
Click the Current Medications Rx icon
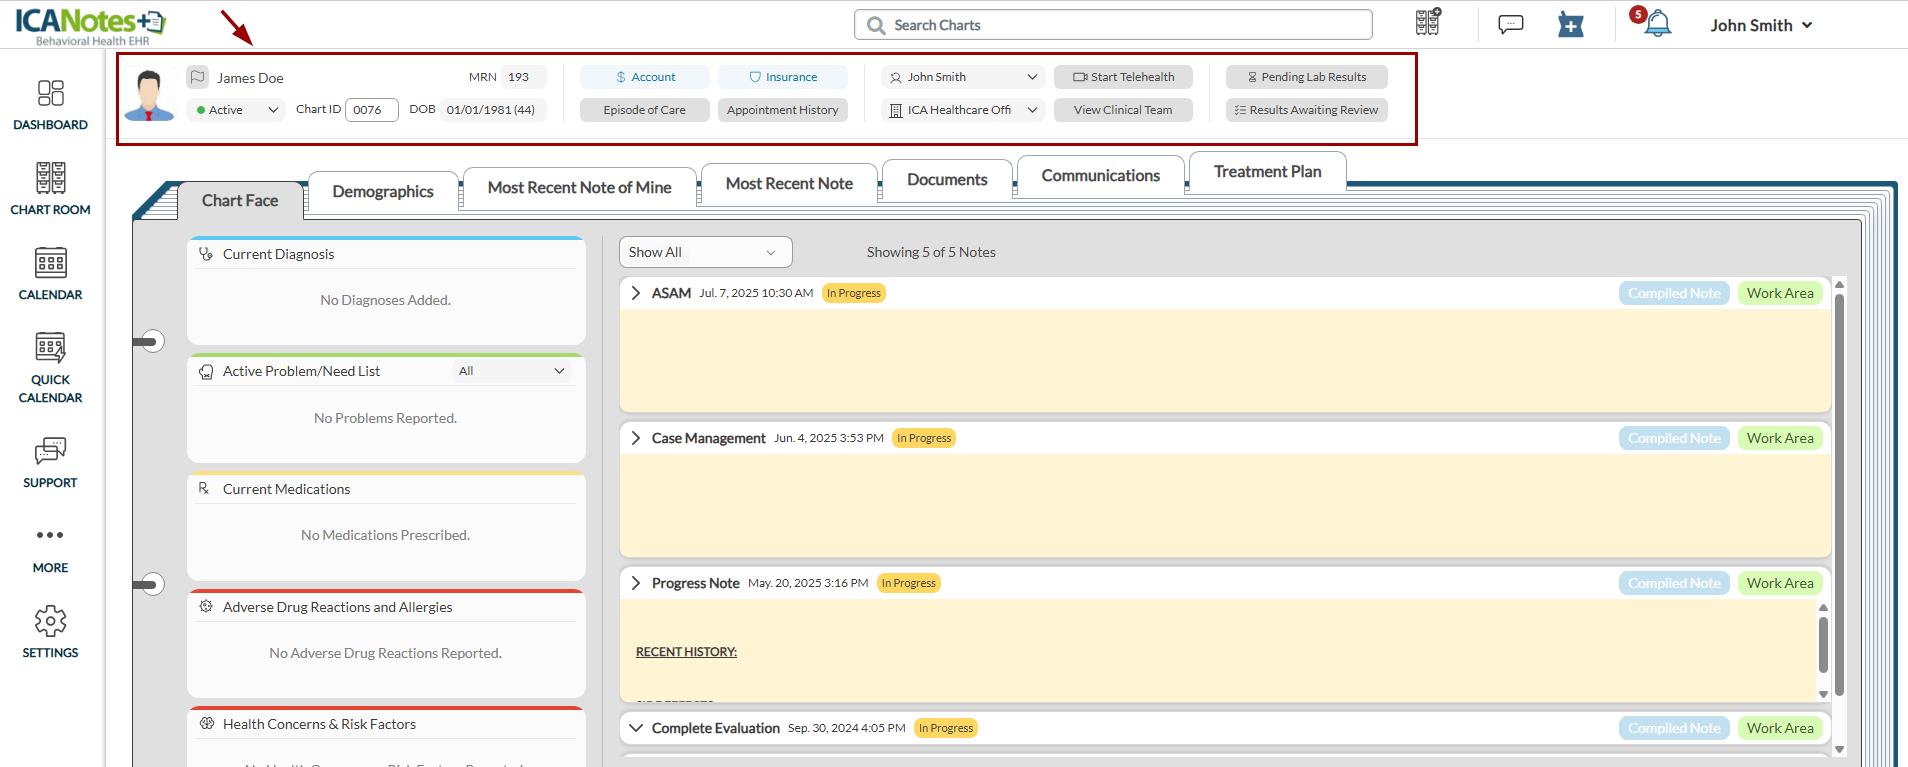coord(204,488)
